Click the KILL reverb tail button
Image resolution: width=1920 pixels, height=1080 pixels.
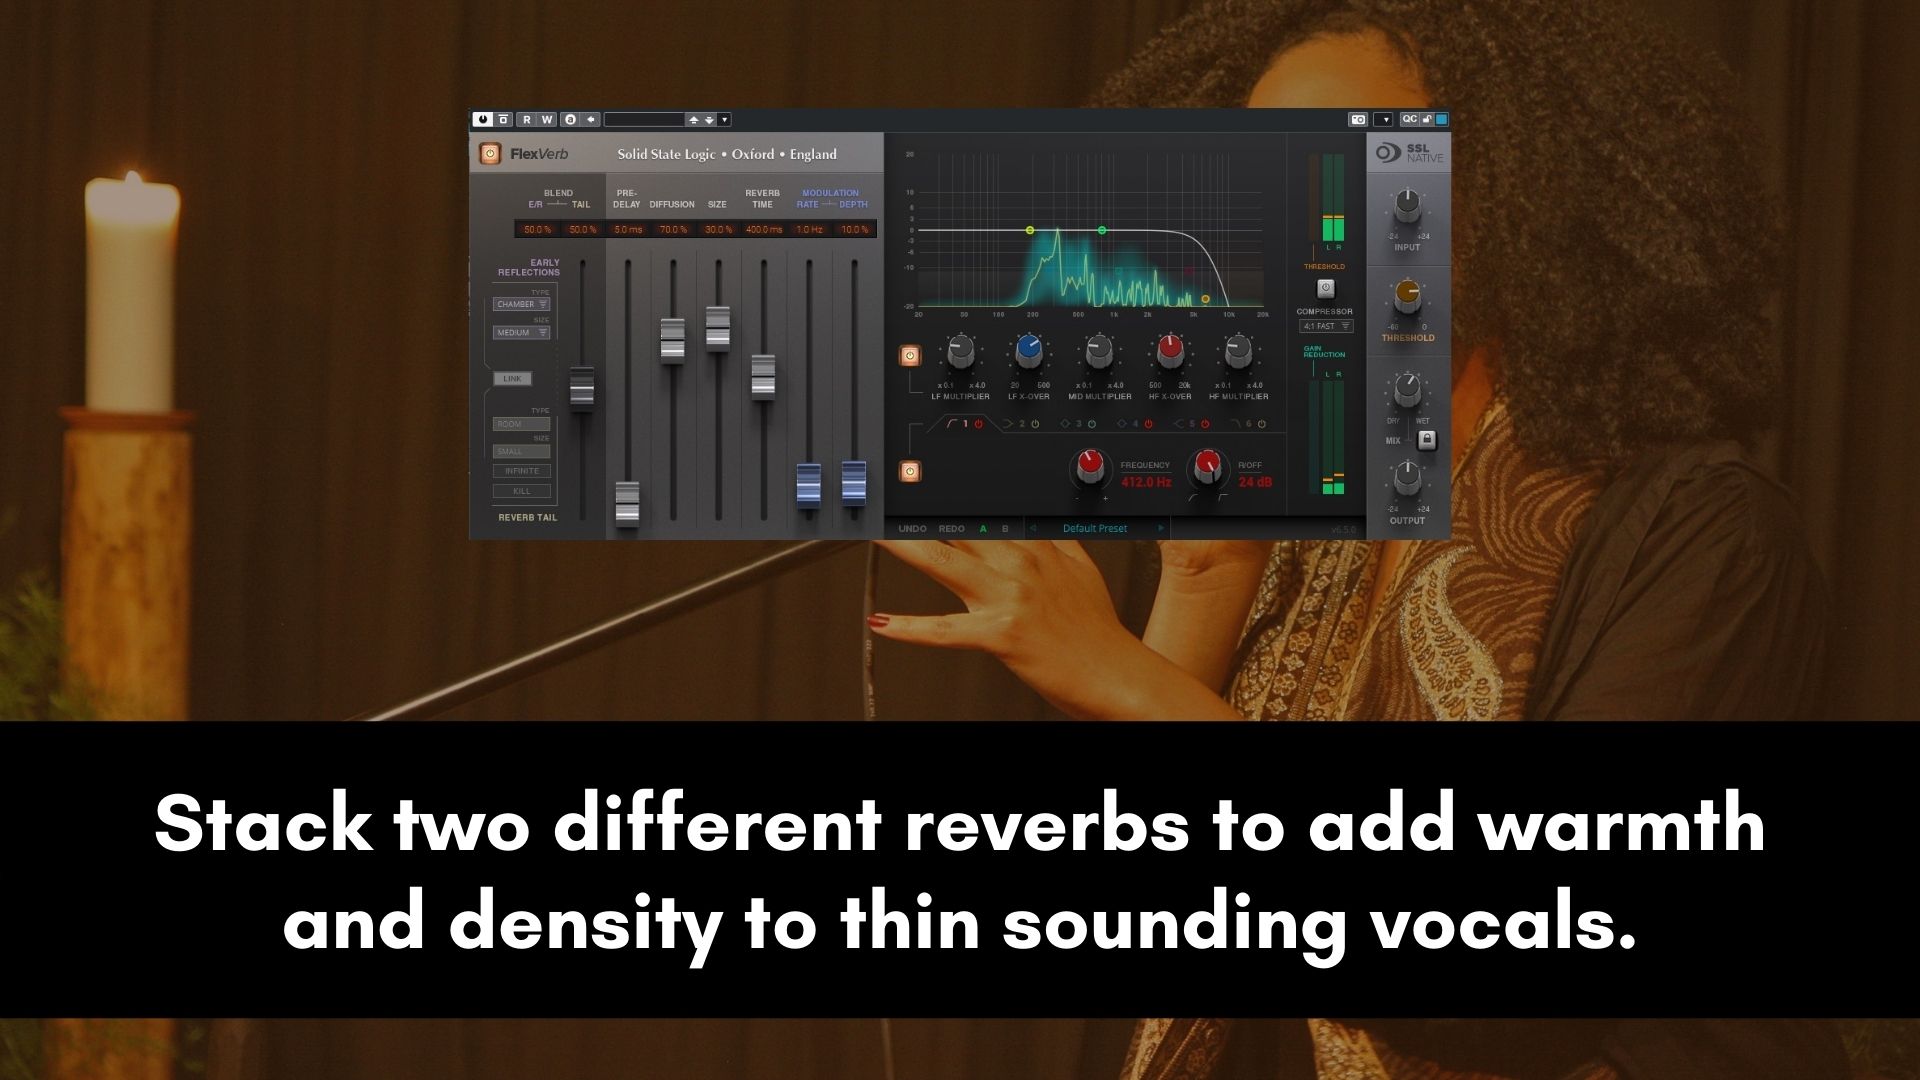point(521,491)
